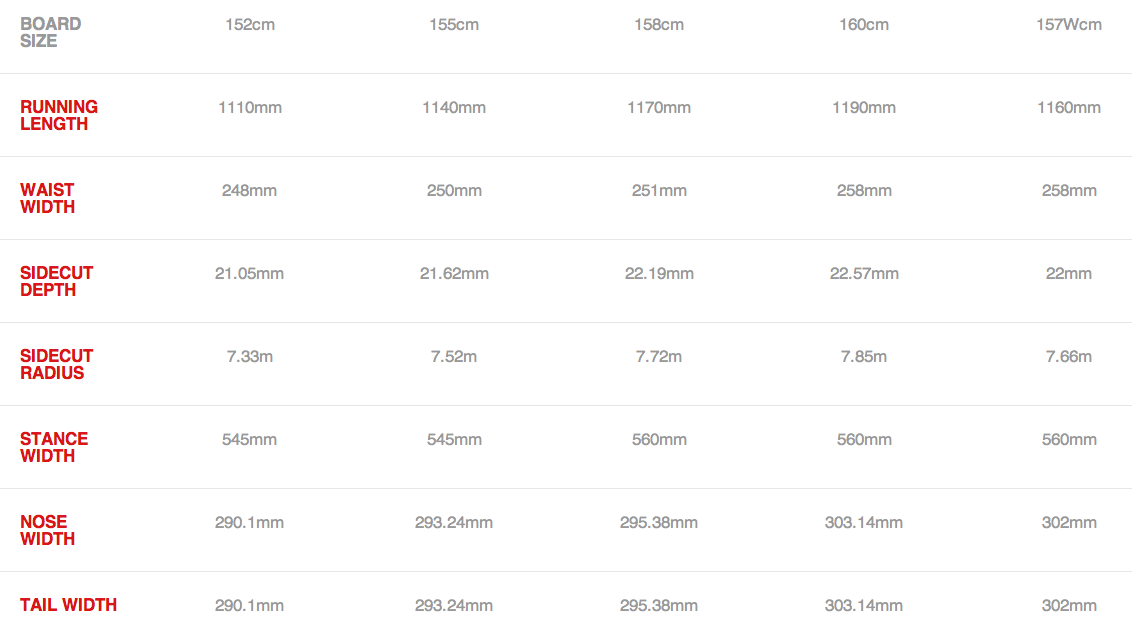Click the Board Size row header

pyautogui.click(x=51, y=32)
